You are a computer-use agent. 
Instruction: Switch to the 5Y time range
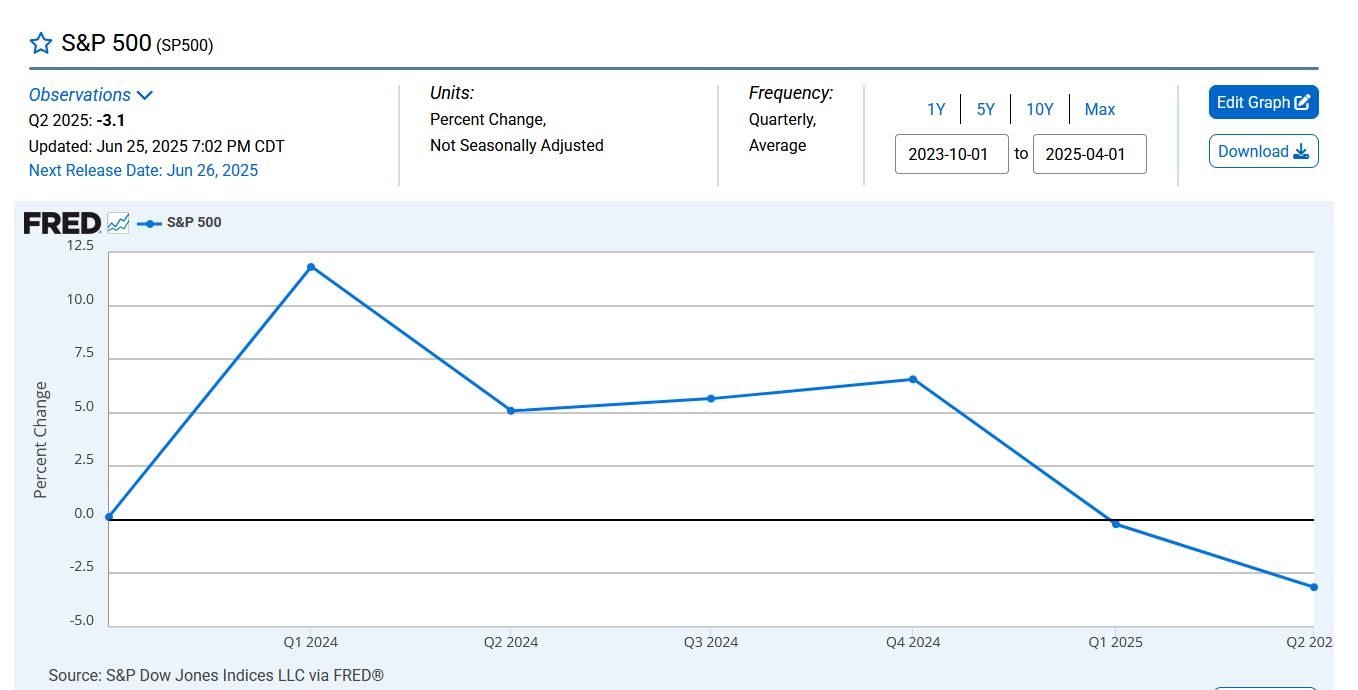point(986,109)
